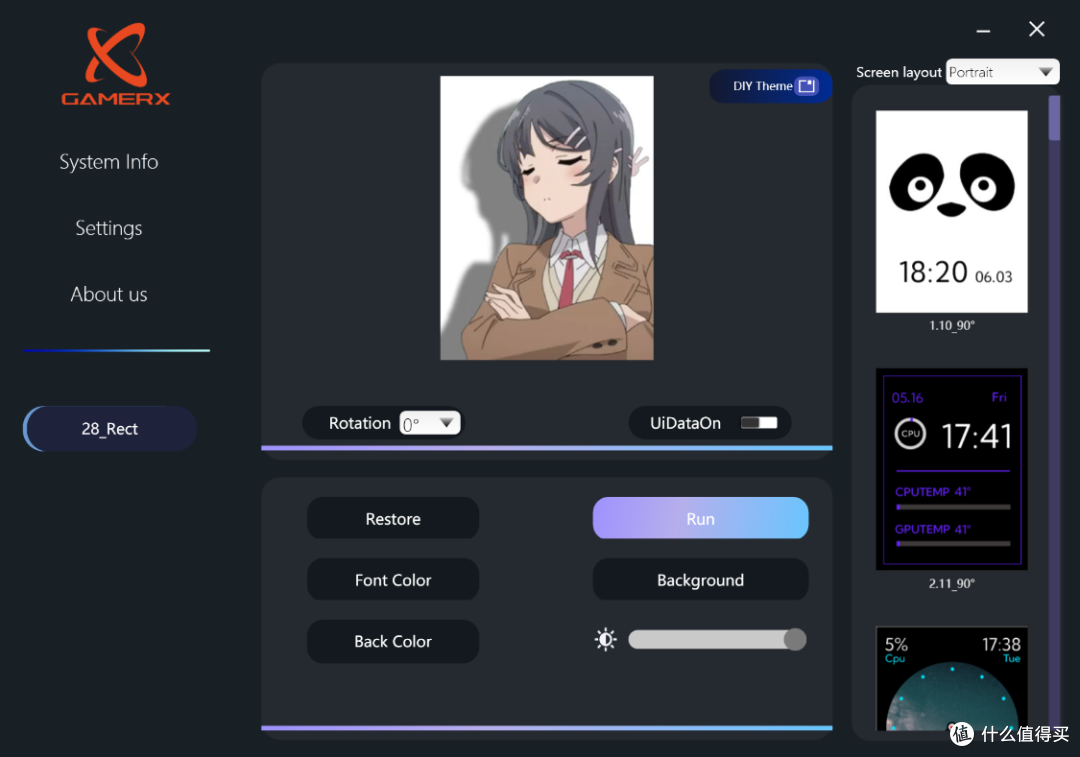Select the 2.11_90° CPU temp theme

[x=952, y=469]
